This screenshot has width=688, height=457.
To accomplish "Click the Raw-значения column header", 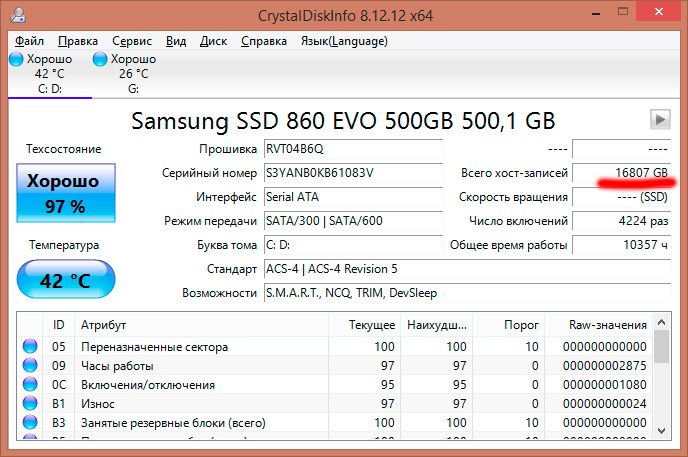I will click(x=598, y=325).
